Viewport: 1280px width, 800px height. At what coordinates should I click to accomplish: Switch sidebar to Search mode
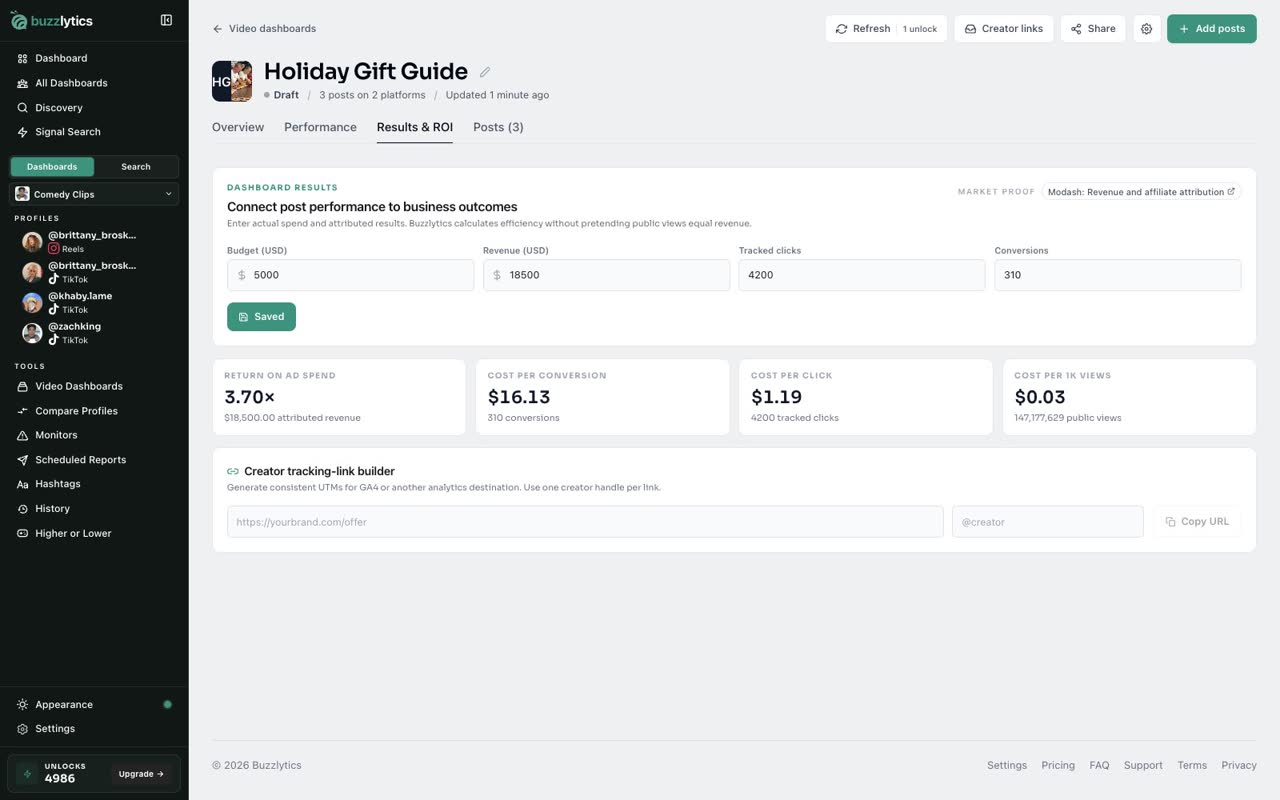click(x=136, y=167)
